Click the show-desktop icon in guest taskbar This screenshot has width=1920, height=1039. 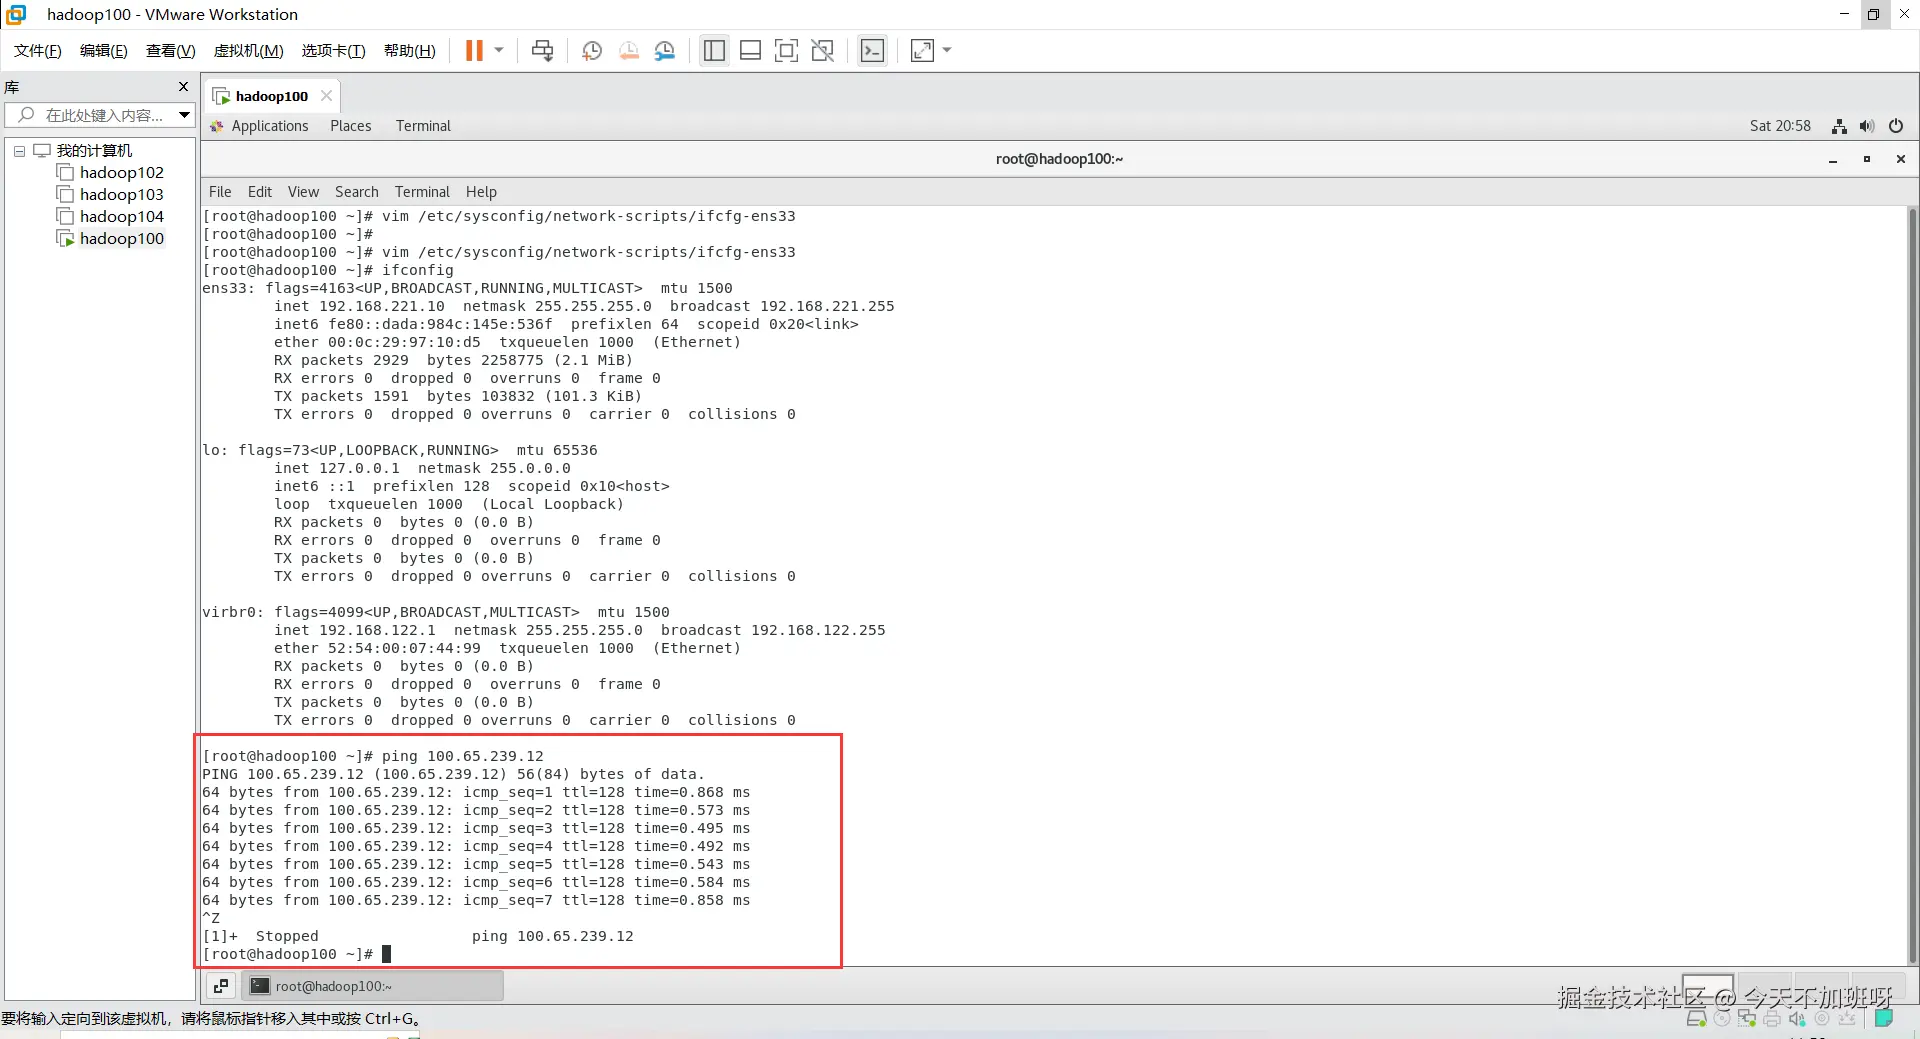[221, 986]
